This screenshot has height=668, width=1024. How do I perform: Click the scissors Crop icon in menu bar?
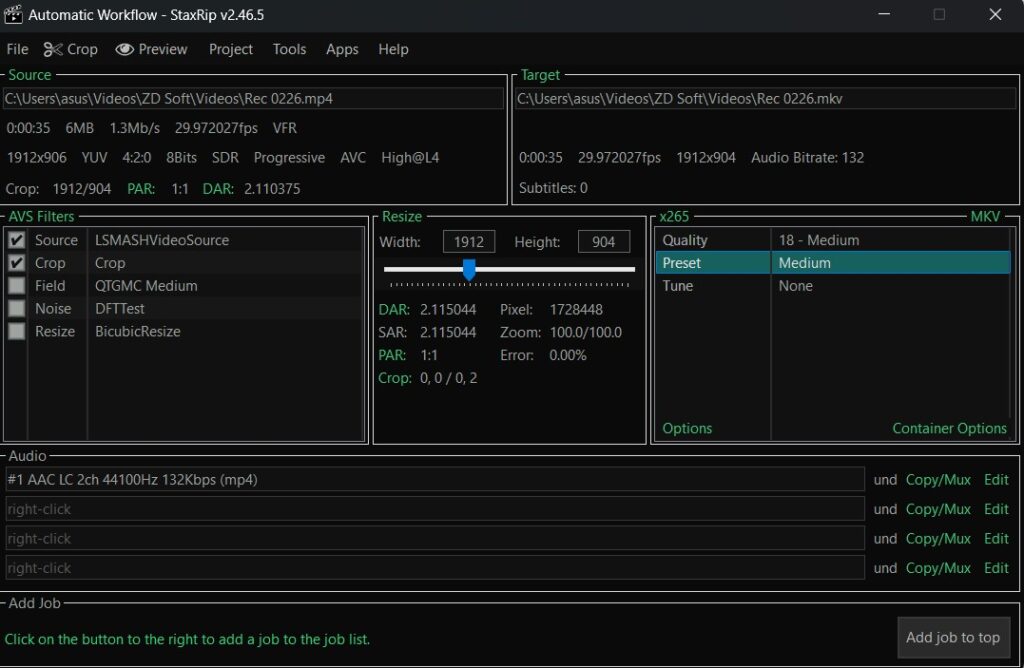[x=53, y=49]
